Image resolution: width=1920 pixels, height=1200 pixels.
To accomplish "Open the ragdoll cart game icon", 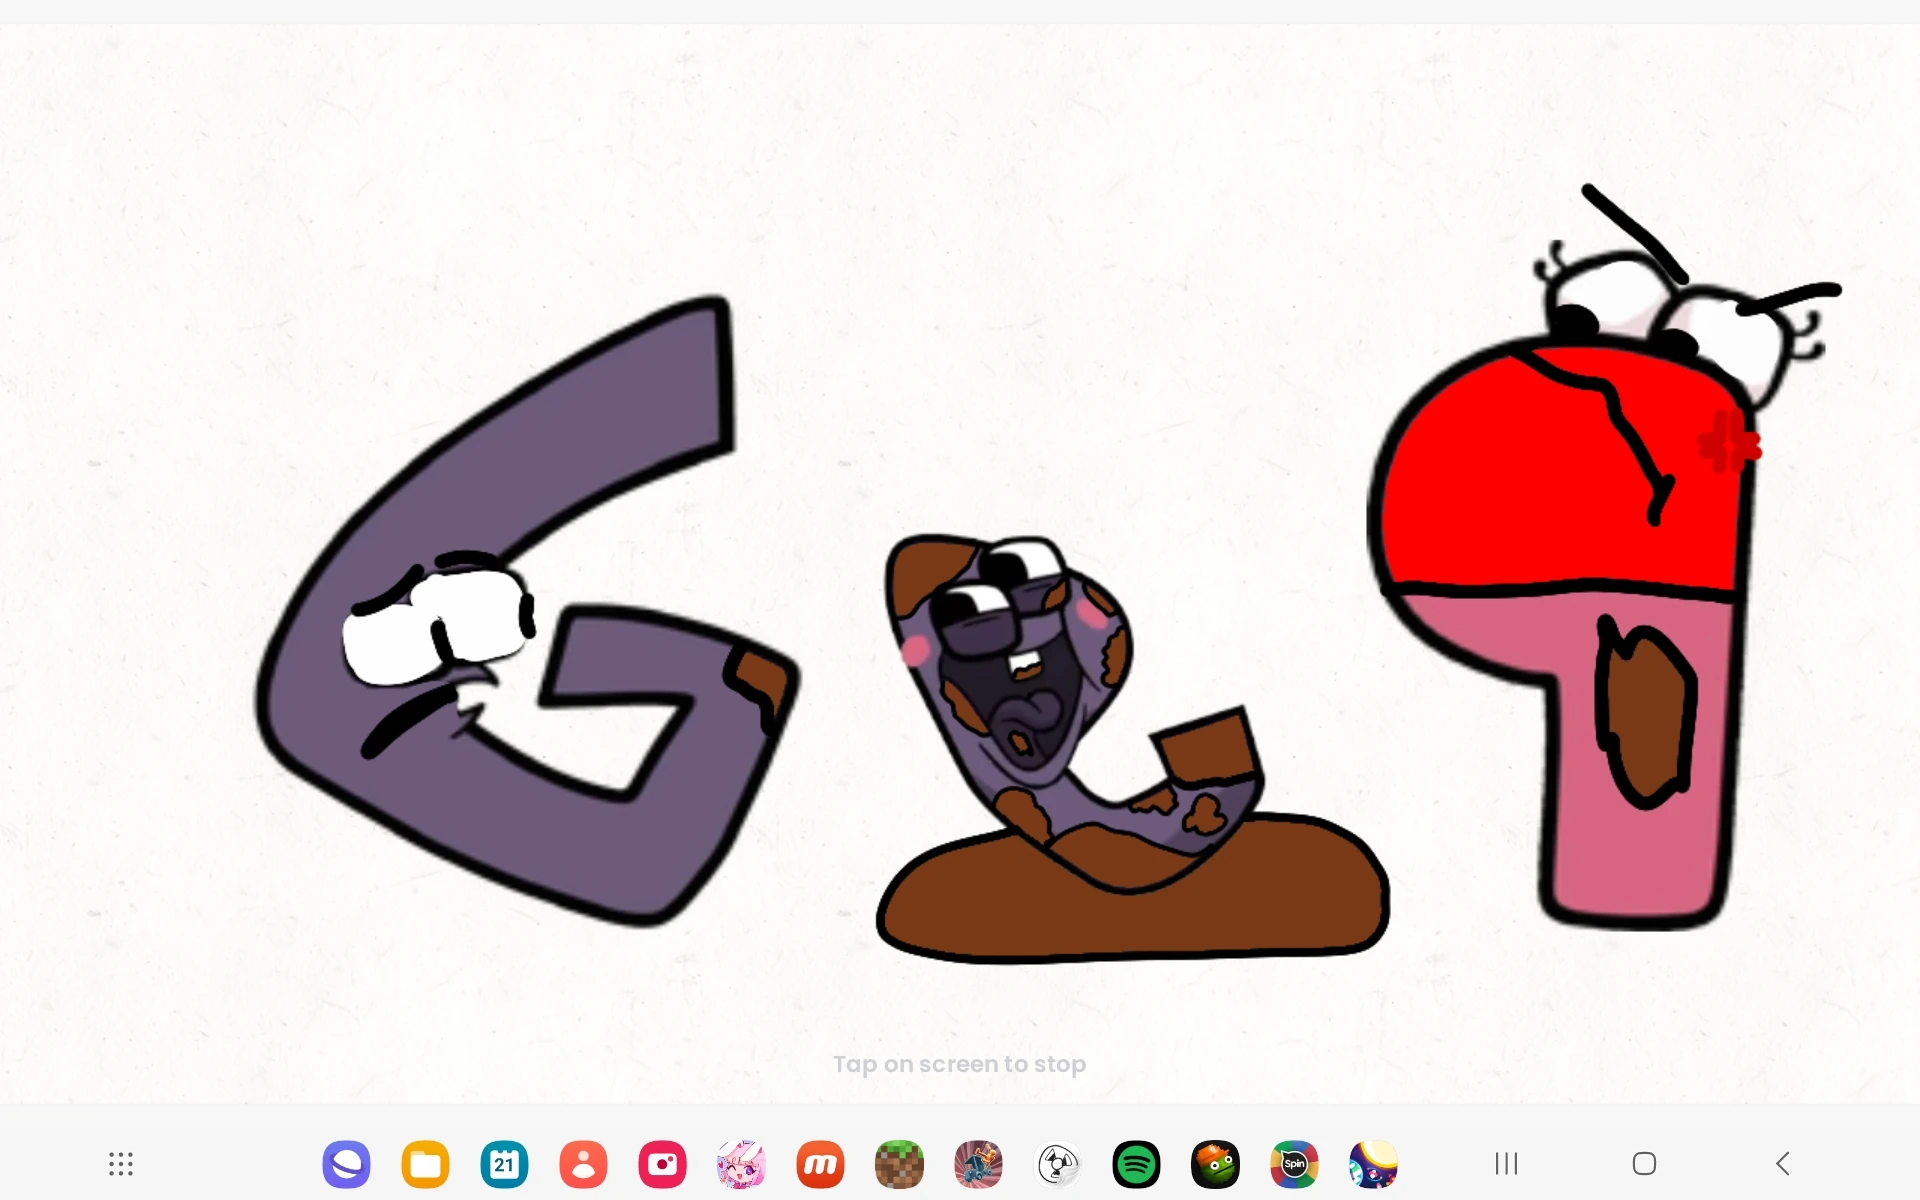I will [x=978, y=1164].
